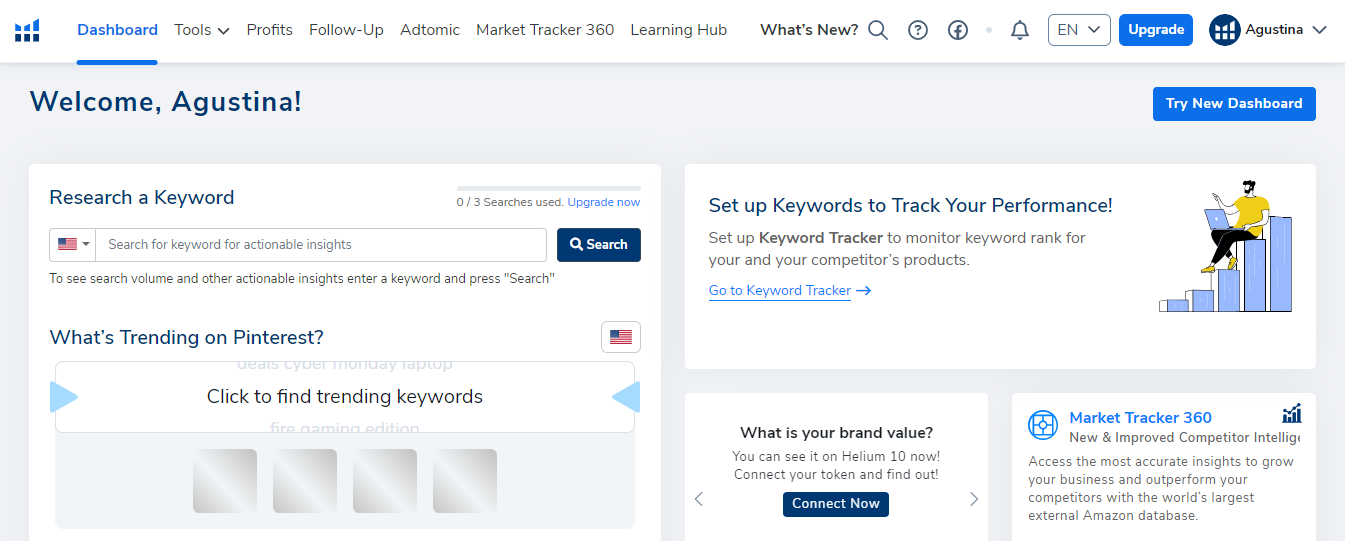Viewport: 1345px width, 541px height.
Task: Click the blue Upgrade button
Action: click(x=1156, y=30)
